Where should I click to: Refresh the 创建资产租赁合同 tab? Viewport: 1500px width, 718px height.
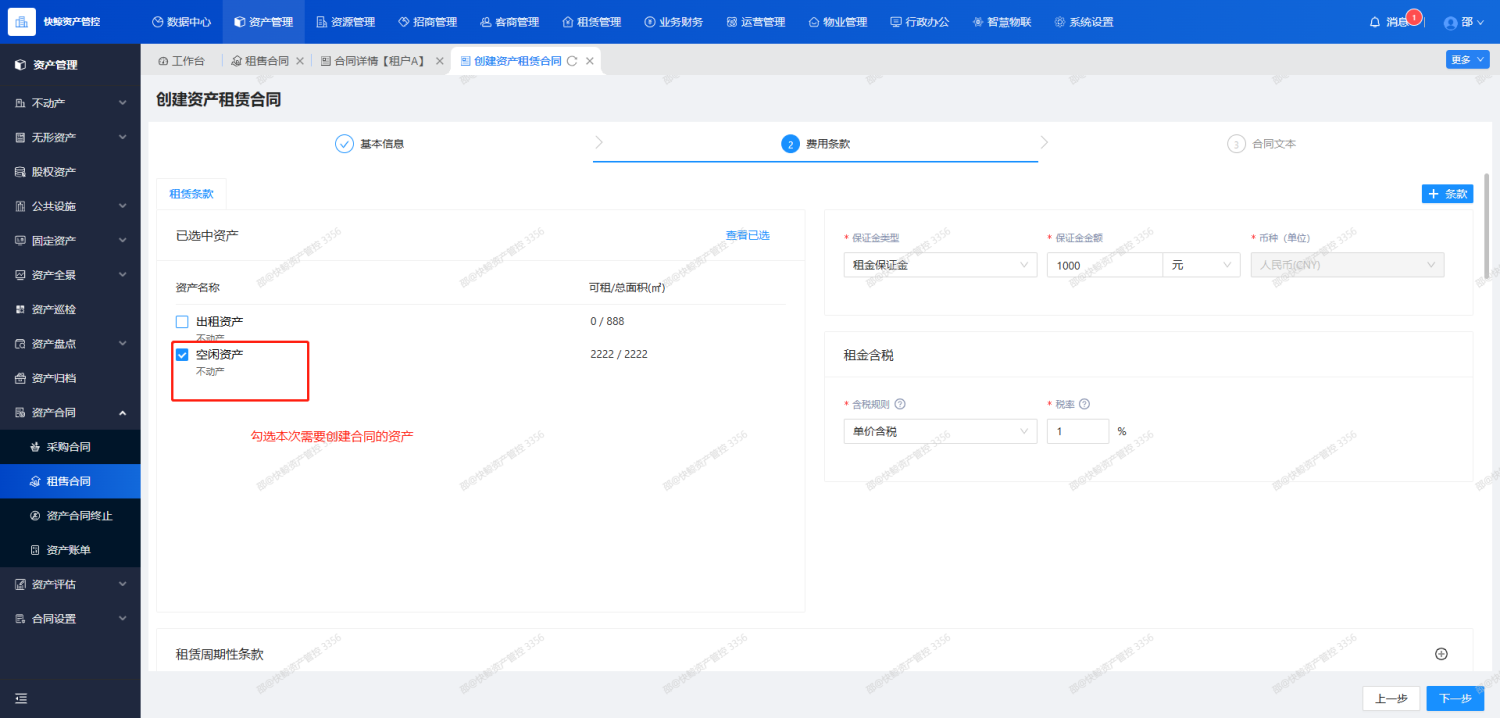point(572,61)
